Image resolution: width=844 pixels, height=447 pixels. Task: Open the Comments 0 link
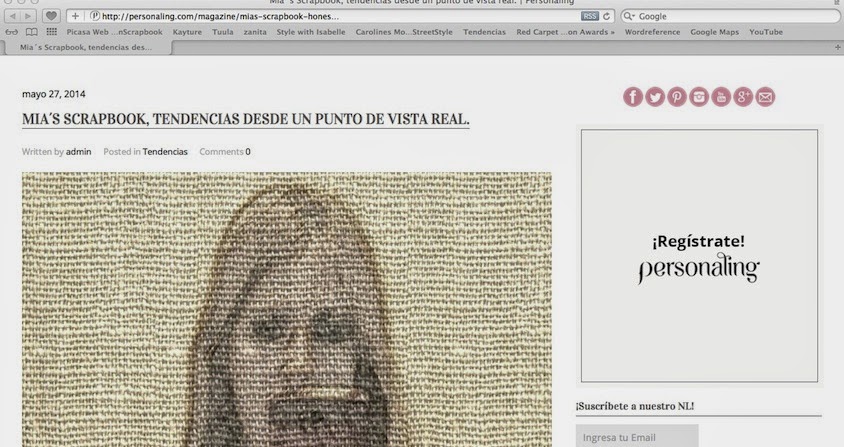point(225,152)
